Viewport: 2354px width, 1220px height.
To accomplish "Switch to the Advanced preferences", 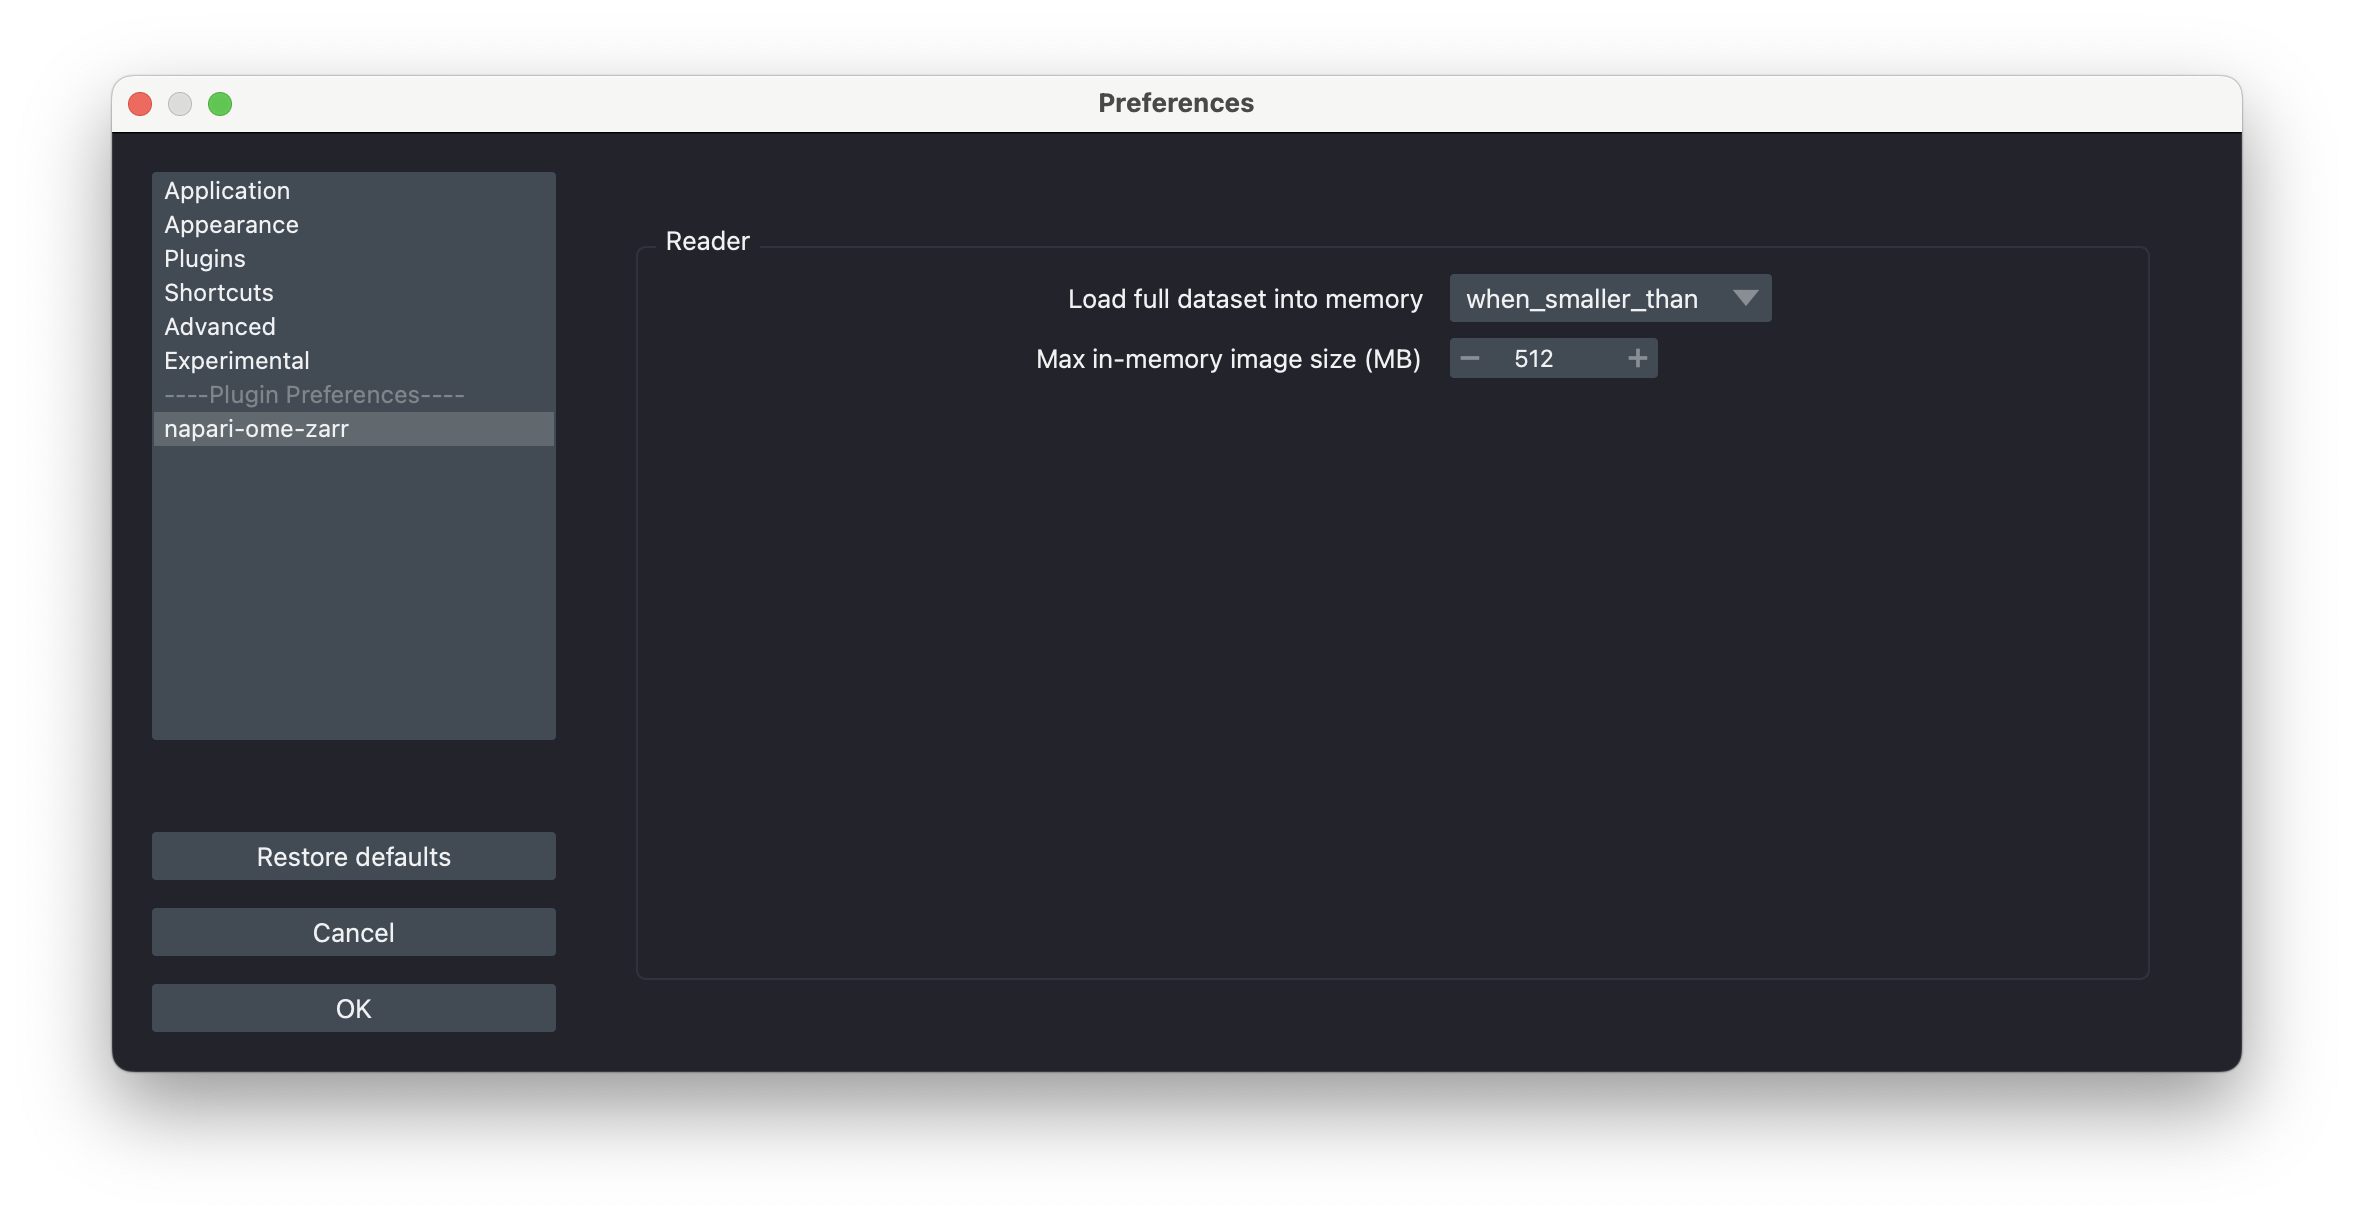I will tap(353, 326).
